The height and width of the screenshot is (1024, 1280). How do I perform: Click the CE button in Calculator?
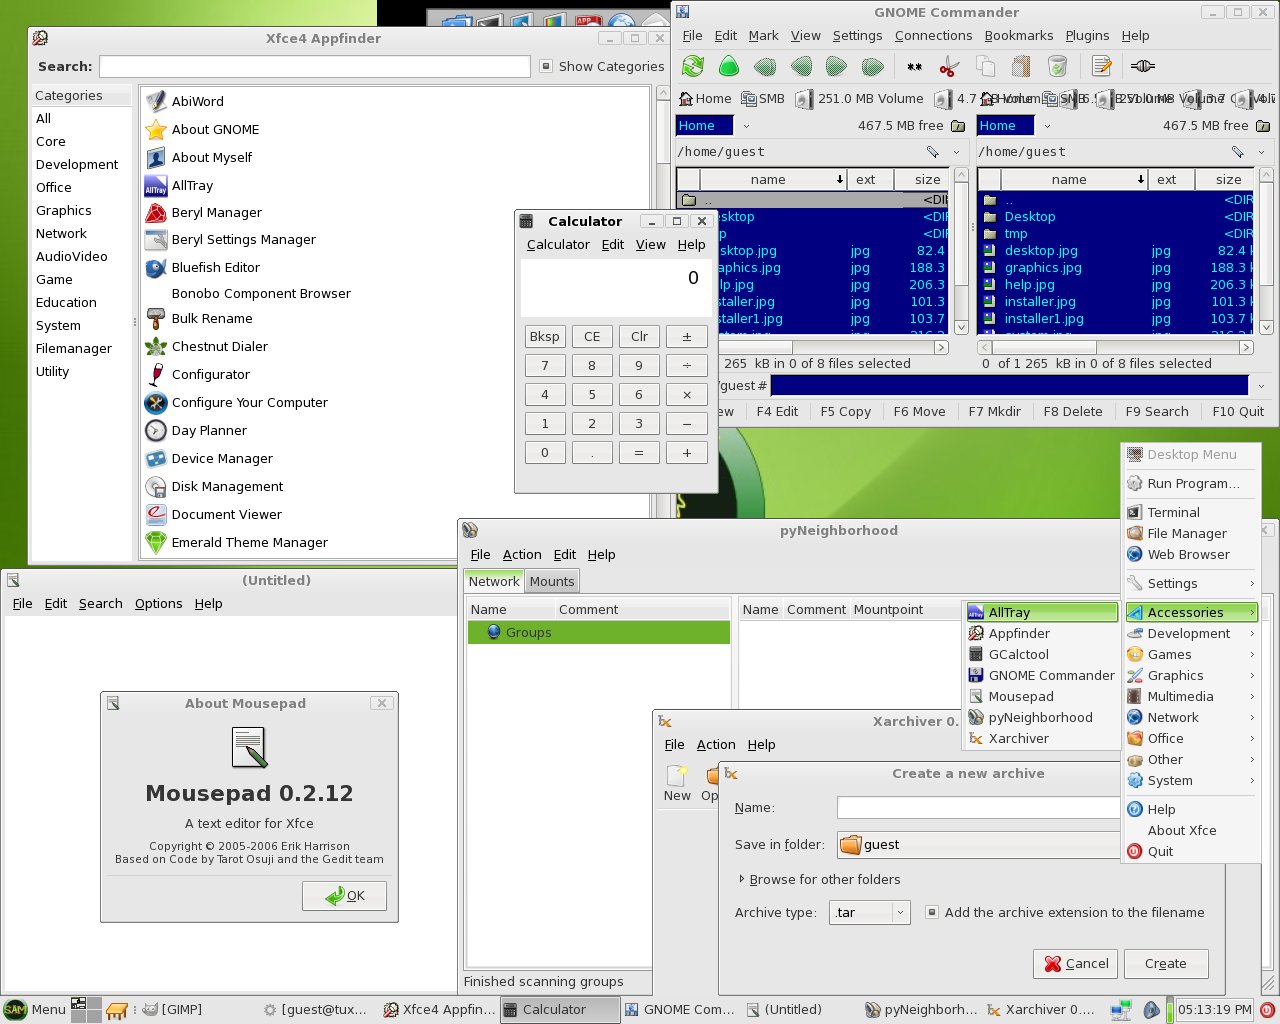coord(592,337)
